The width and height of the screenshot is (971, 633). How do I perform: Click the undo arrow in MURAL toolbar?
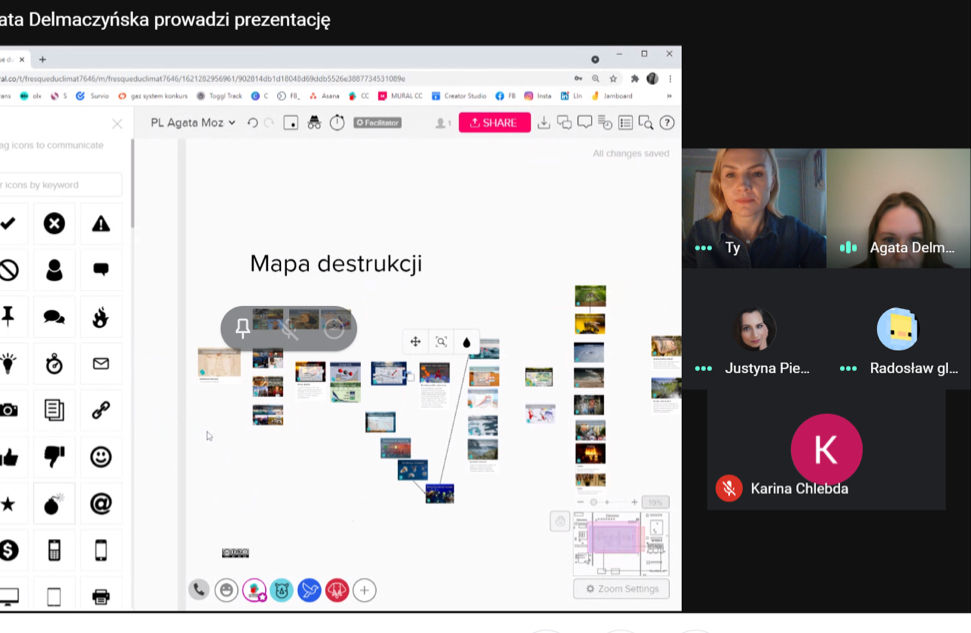tap(253, 123)
